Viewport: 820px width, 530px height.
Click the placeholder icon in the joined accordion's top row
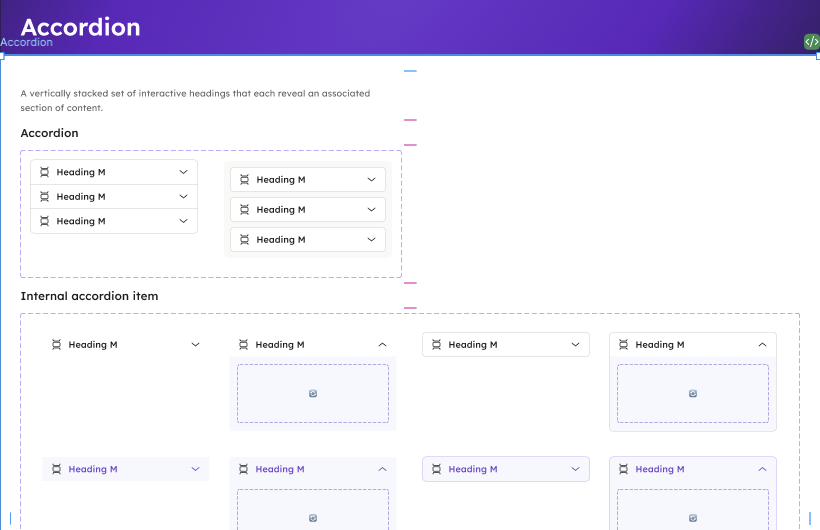coord(44,172)
